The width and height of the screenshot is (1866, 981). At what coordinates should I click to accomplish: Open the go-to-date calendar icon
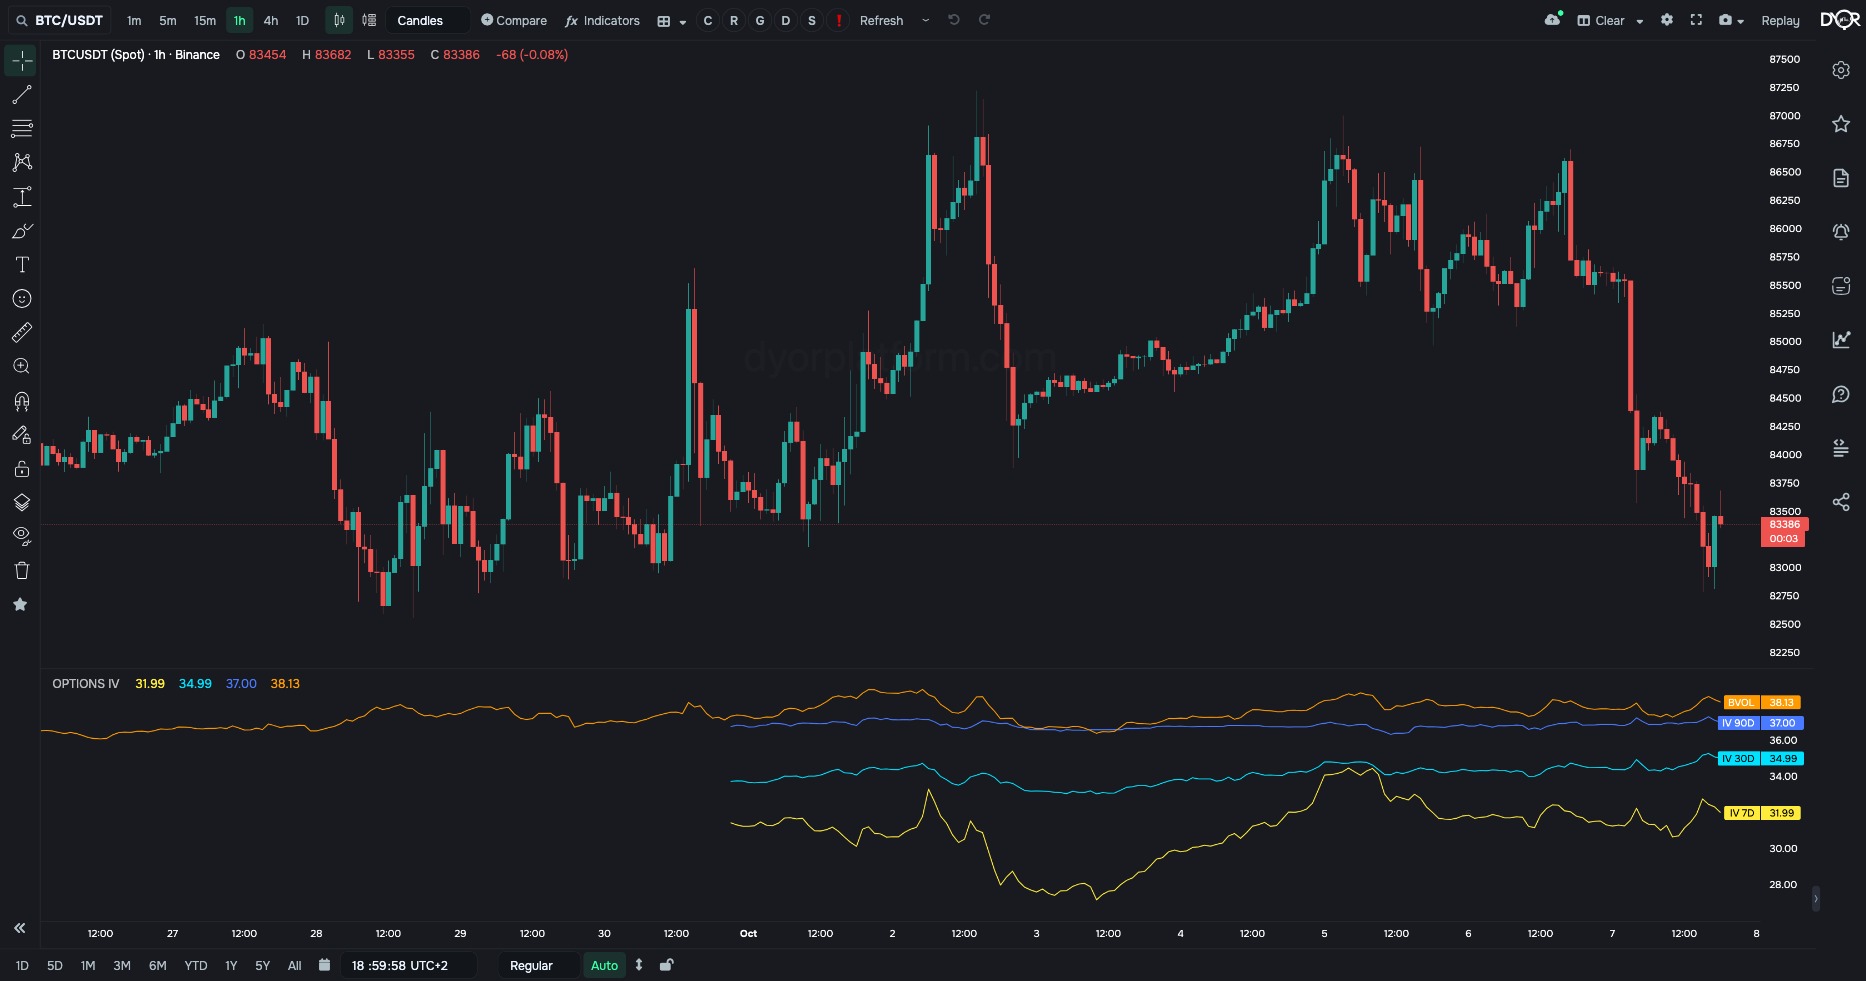pyautogui.click(x=324, y=965)
